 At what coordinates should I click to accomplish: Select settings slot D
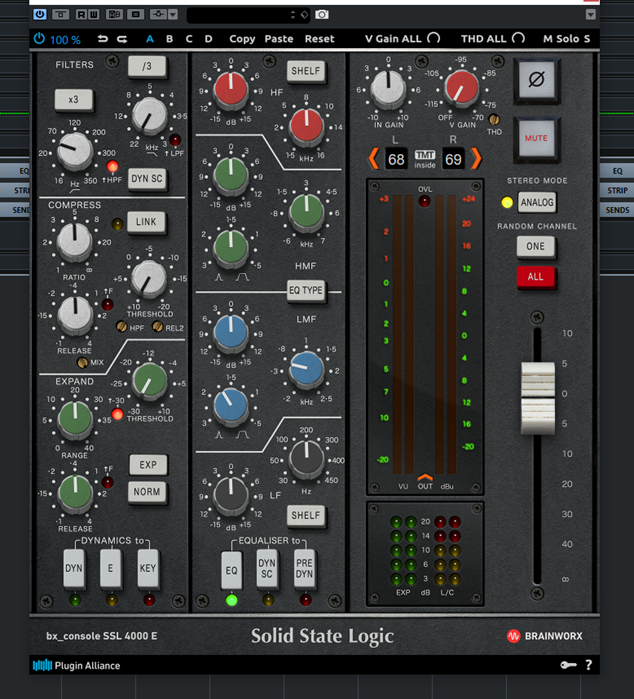tap(208, 39)
